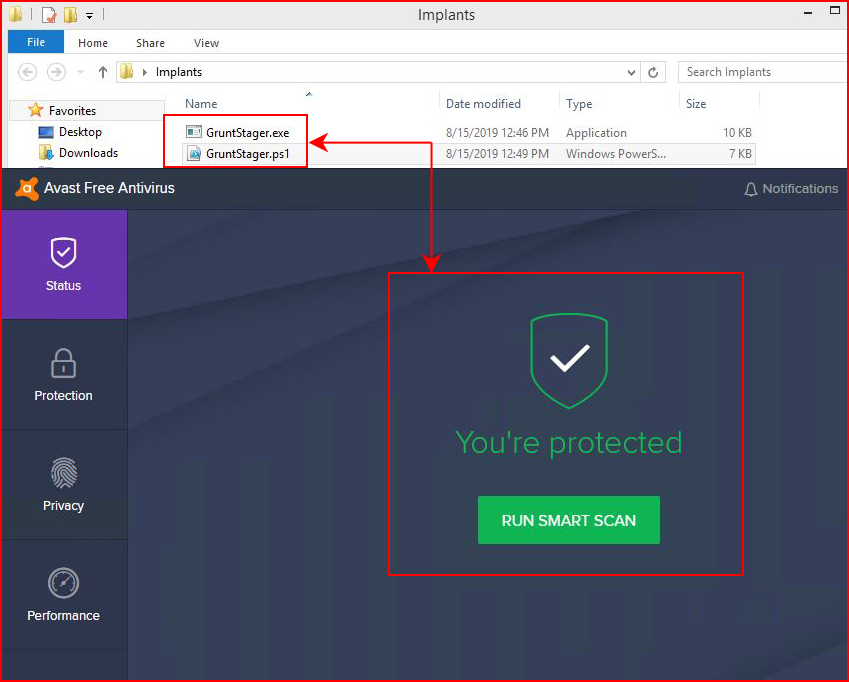
Task: Refresh the Implants folder
Action: coord(654,72)
